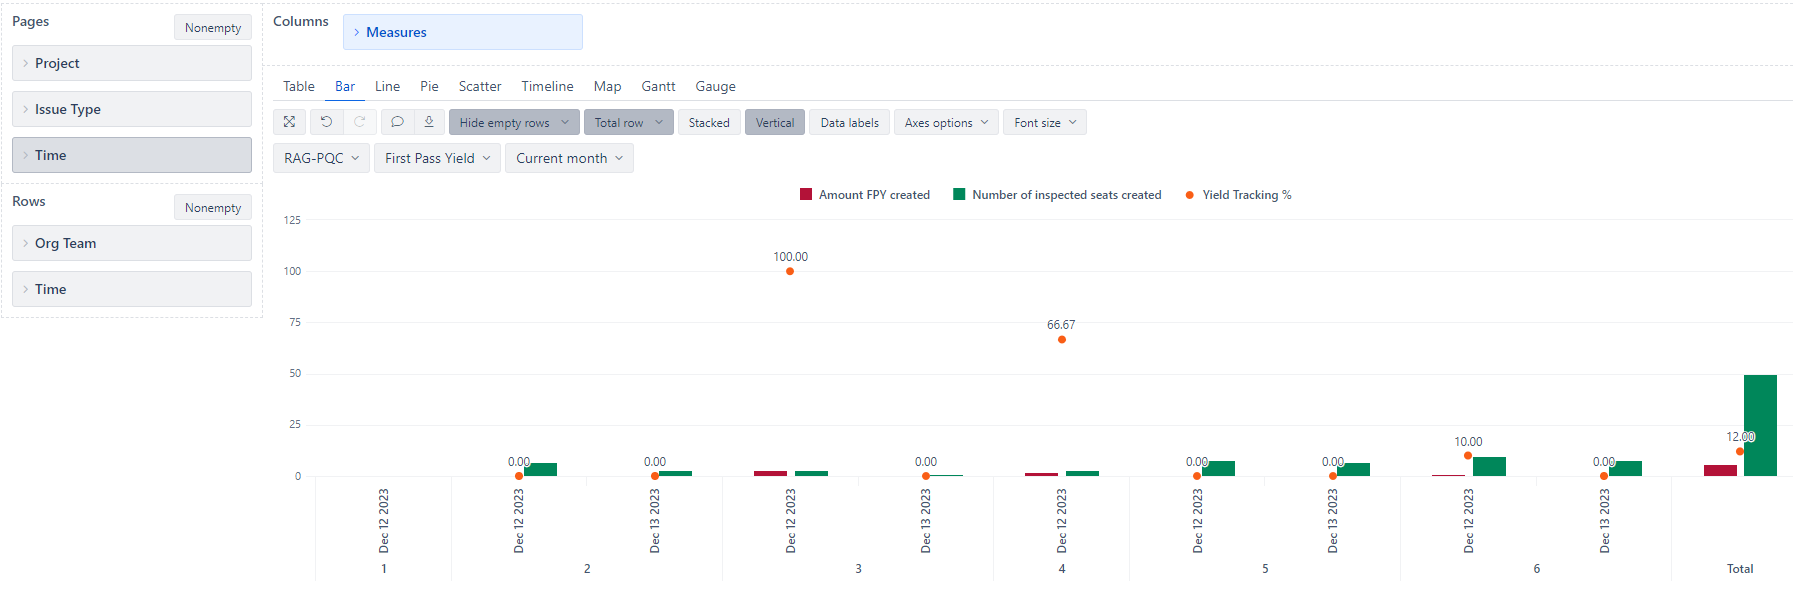Expand the Issue Type chevron
Viewport: 1793px width, 593px height.
[x=26, y=109]
